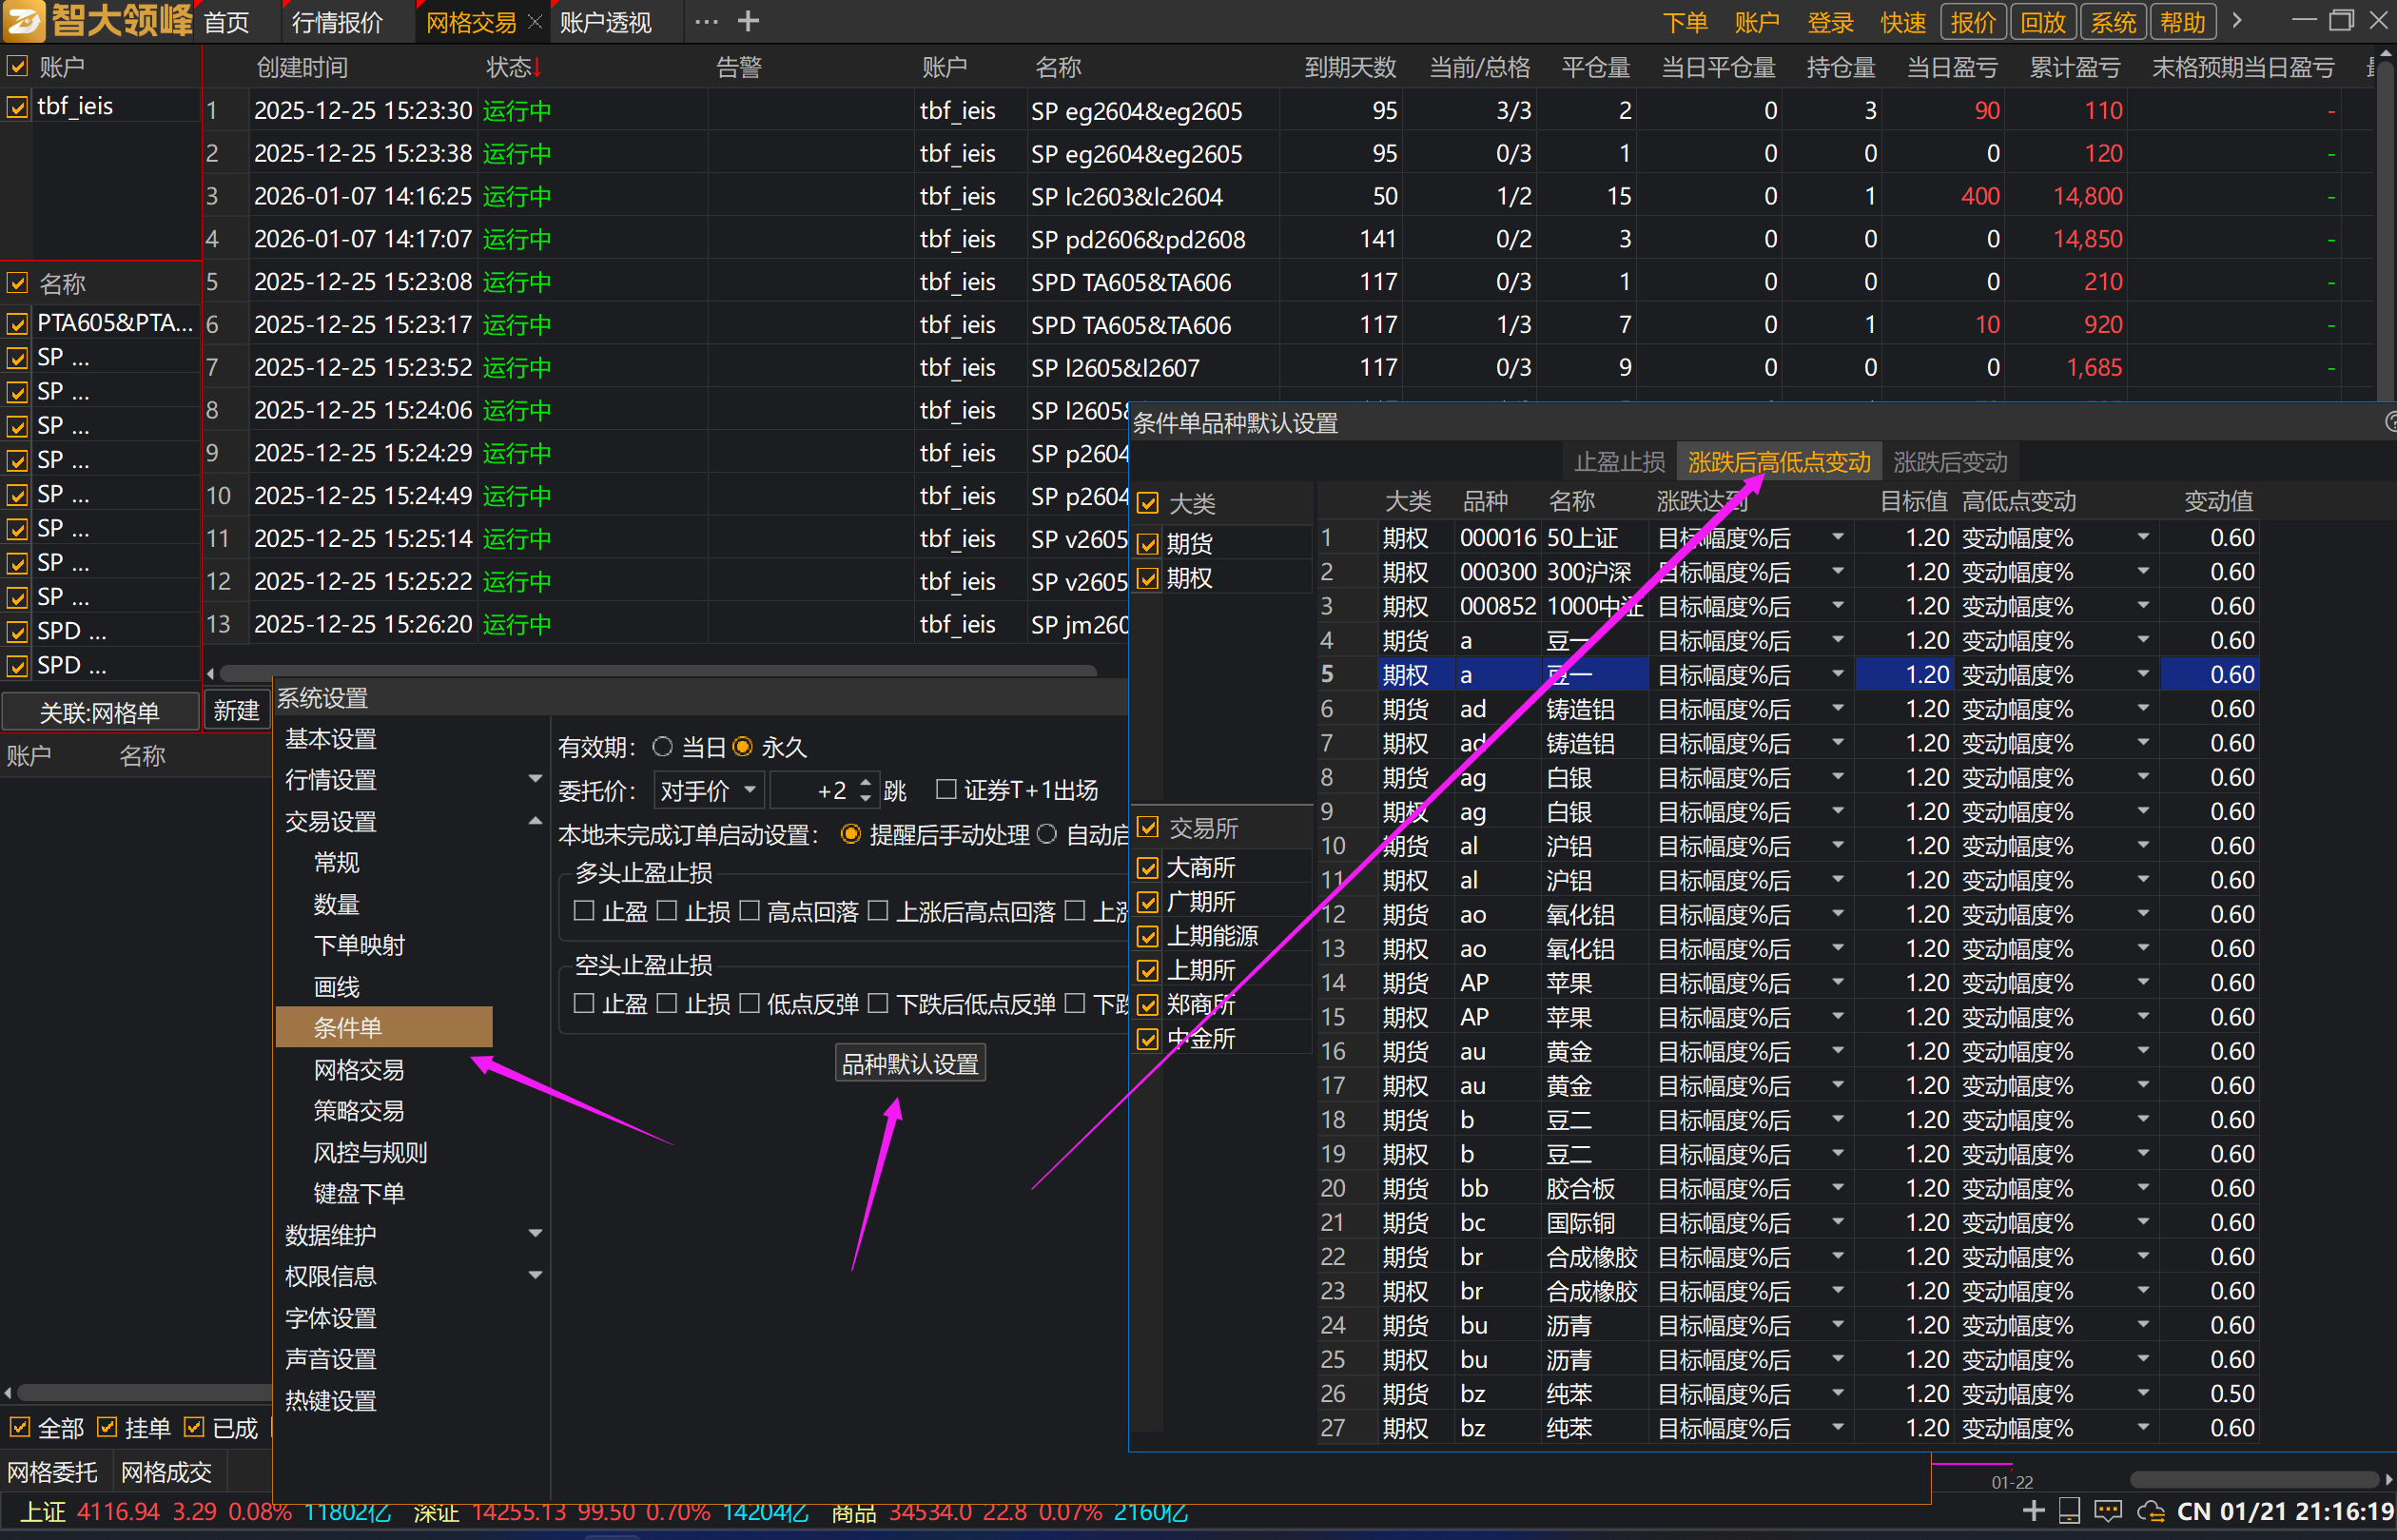This screenshot has height=1540, width=2397.
Task: Click the right chevron beside 帮助 button
Action: [x=2238, y=21]
